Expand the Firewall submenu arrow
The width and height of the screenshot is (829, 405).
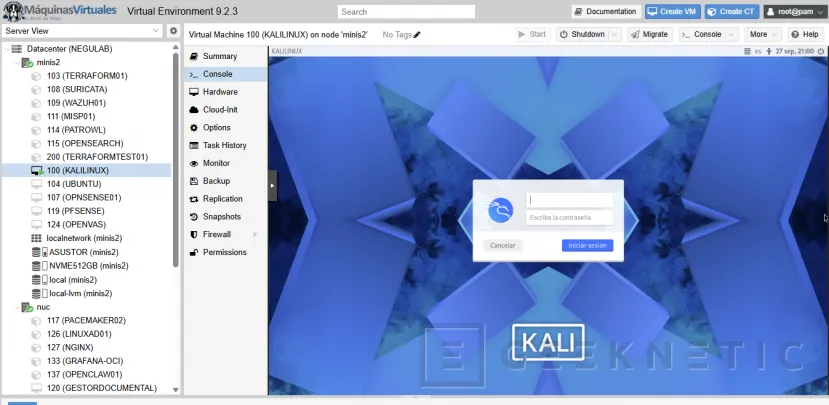pos(255,234)
